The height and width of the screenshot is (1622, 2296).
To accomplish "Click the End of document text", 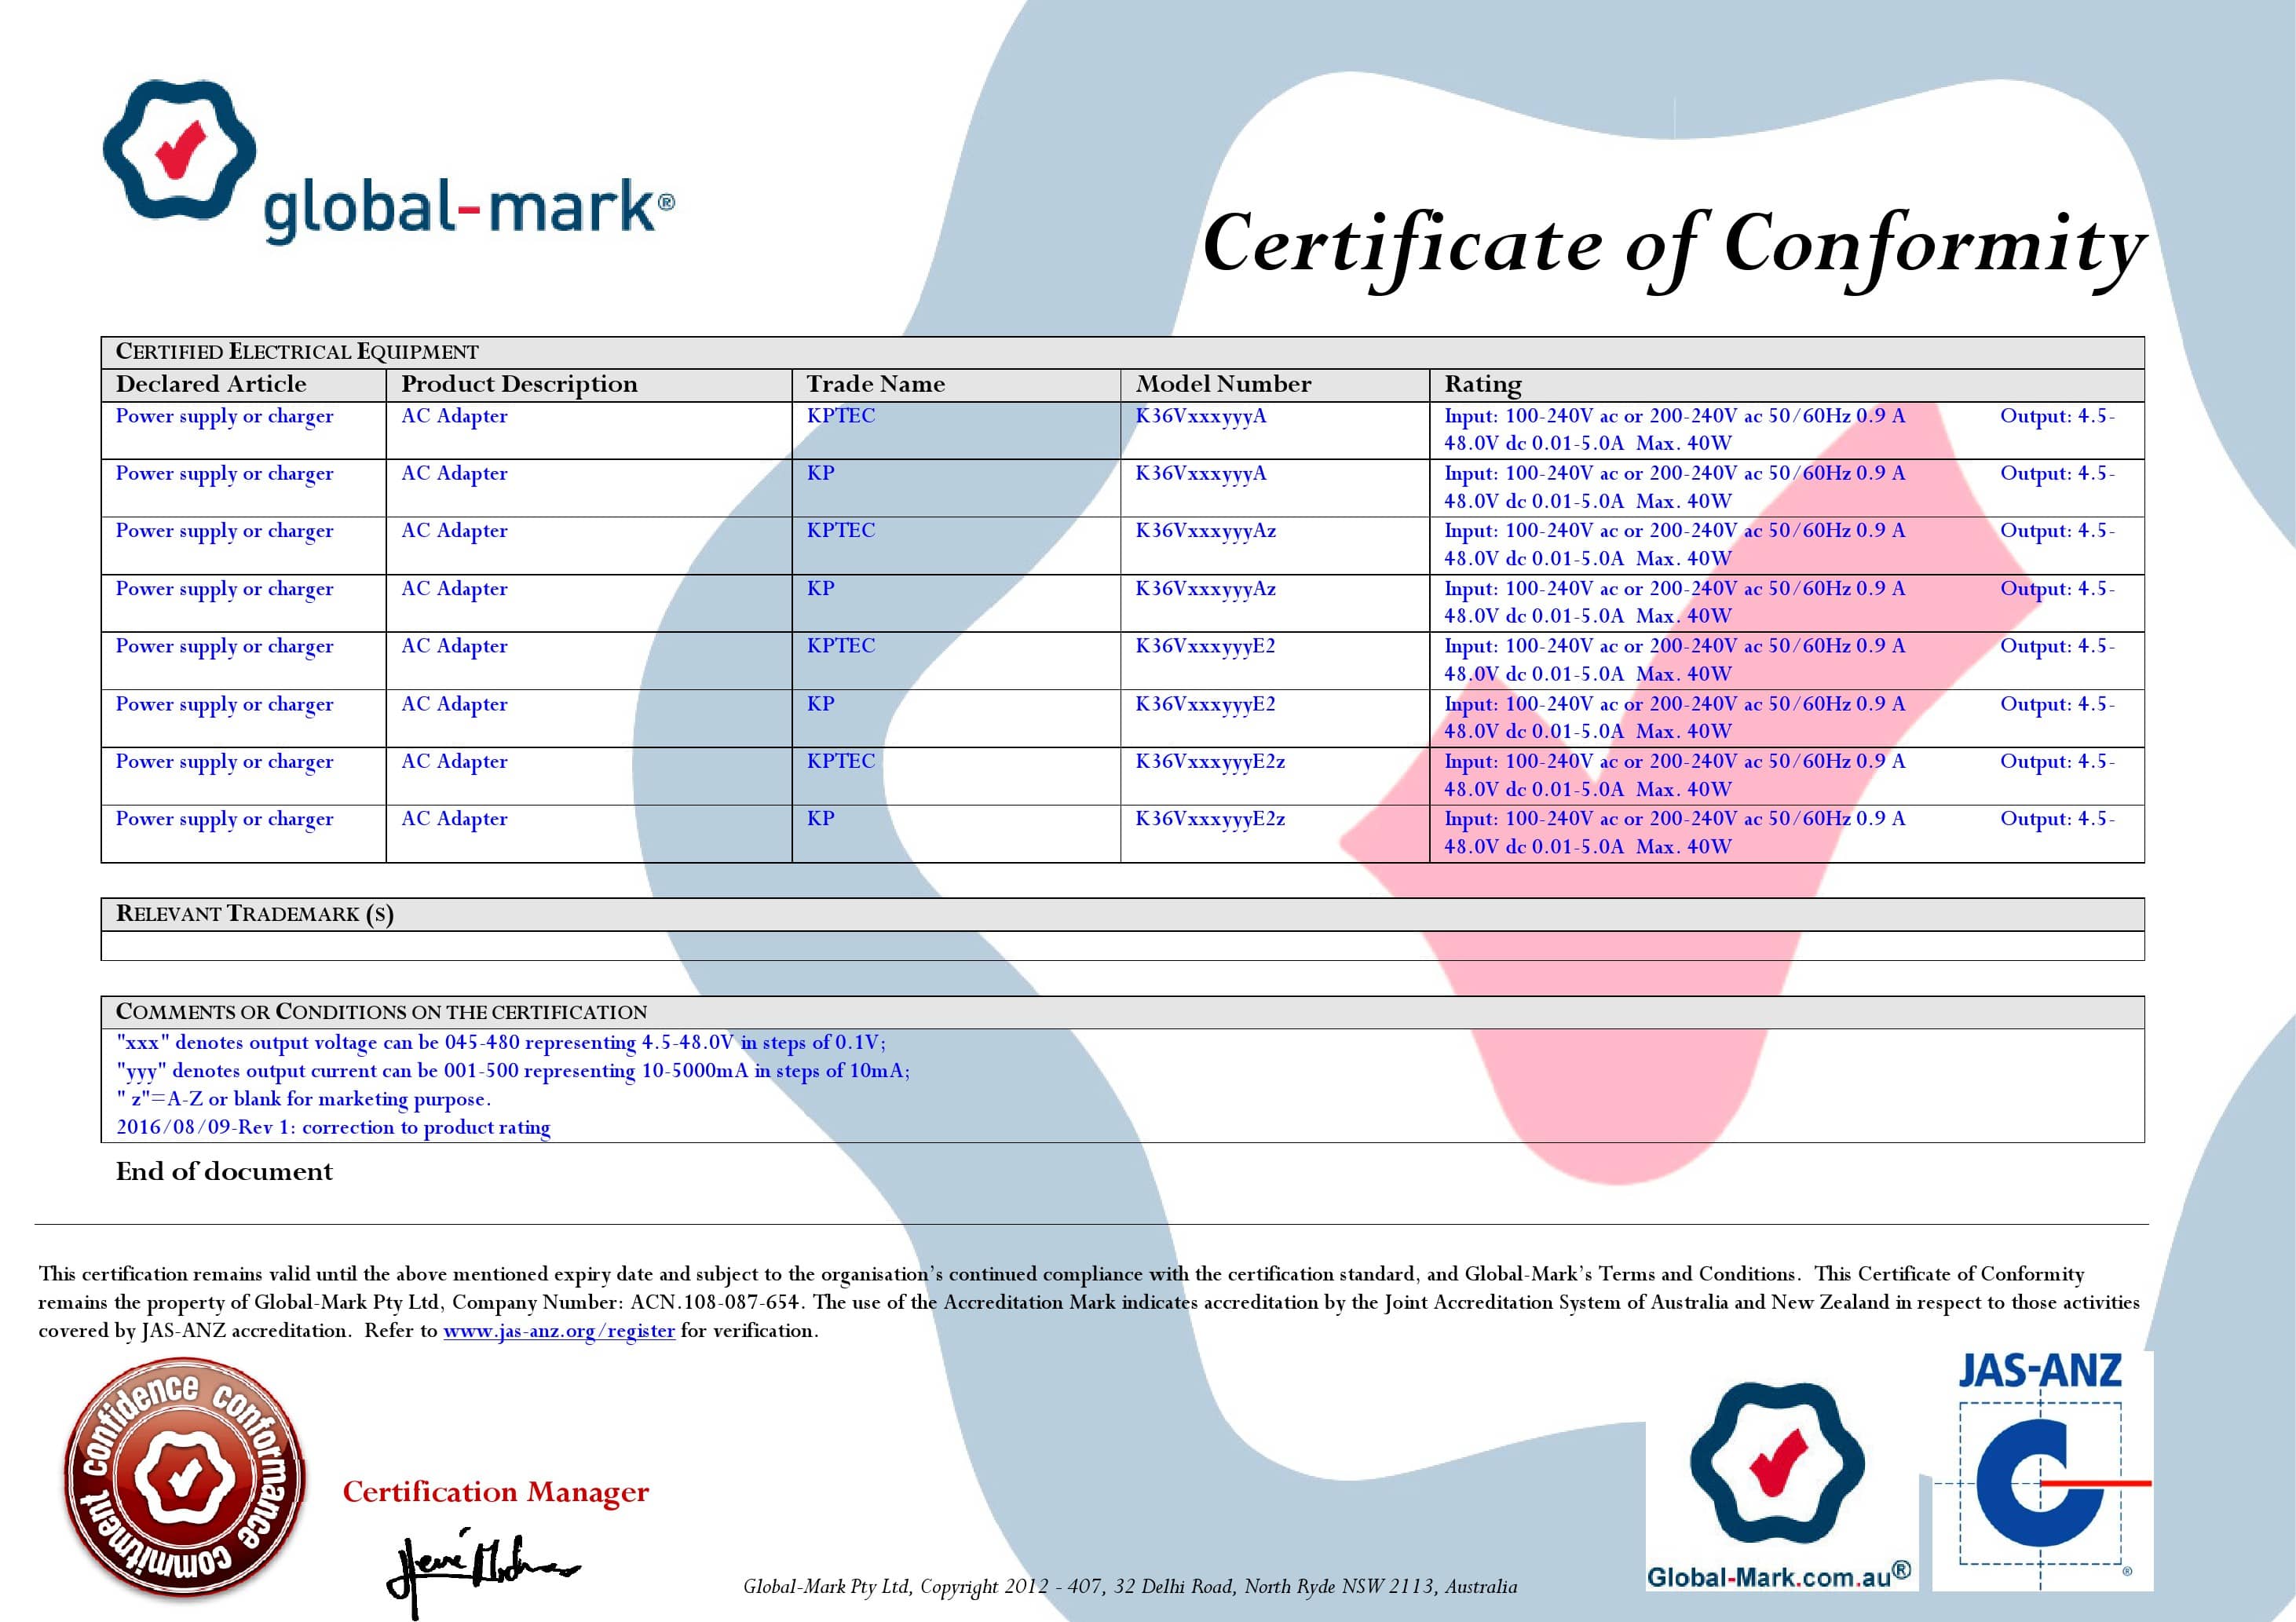I will [224, 1172].
